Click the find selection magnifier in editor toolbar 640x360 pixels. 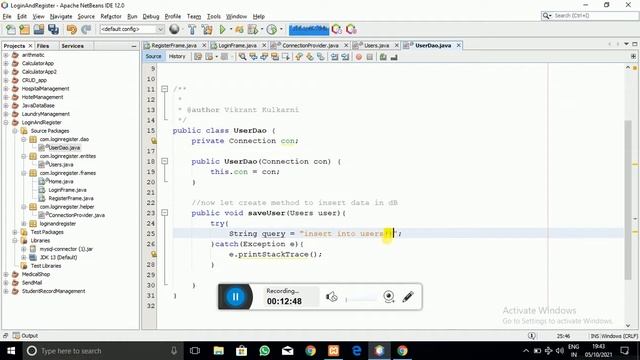[242, 57]
